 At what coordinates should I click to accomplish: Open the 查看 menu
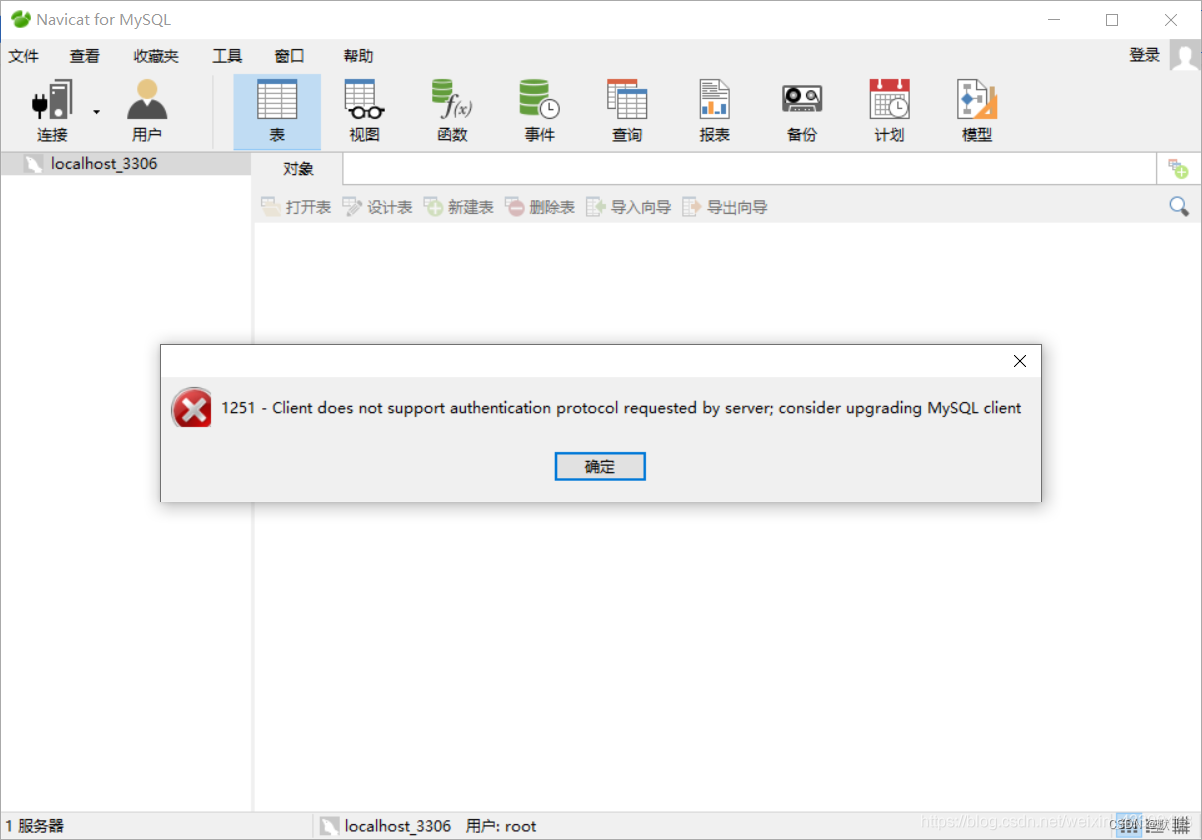[x=85, y=56]
